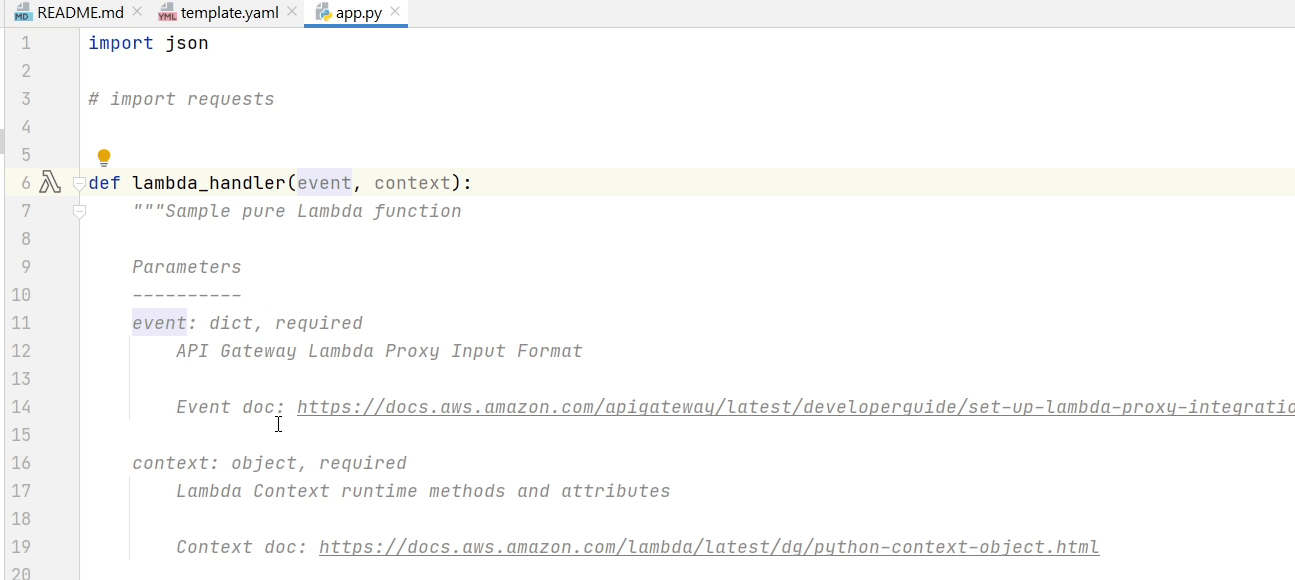The height and width of the screenshot is (580, 1295).
Task: Switch to the template.yaml tab
Action: point(229,13)
